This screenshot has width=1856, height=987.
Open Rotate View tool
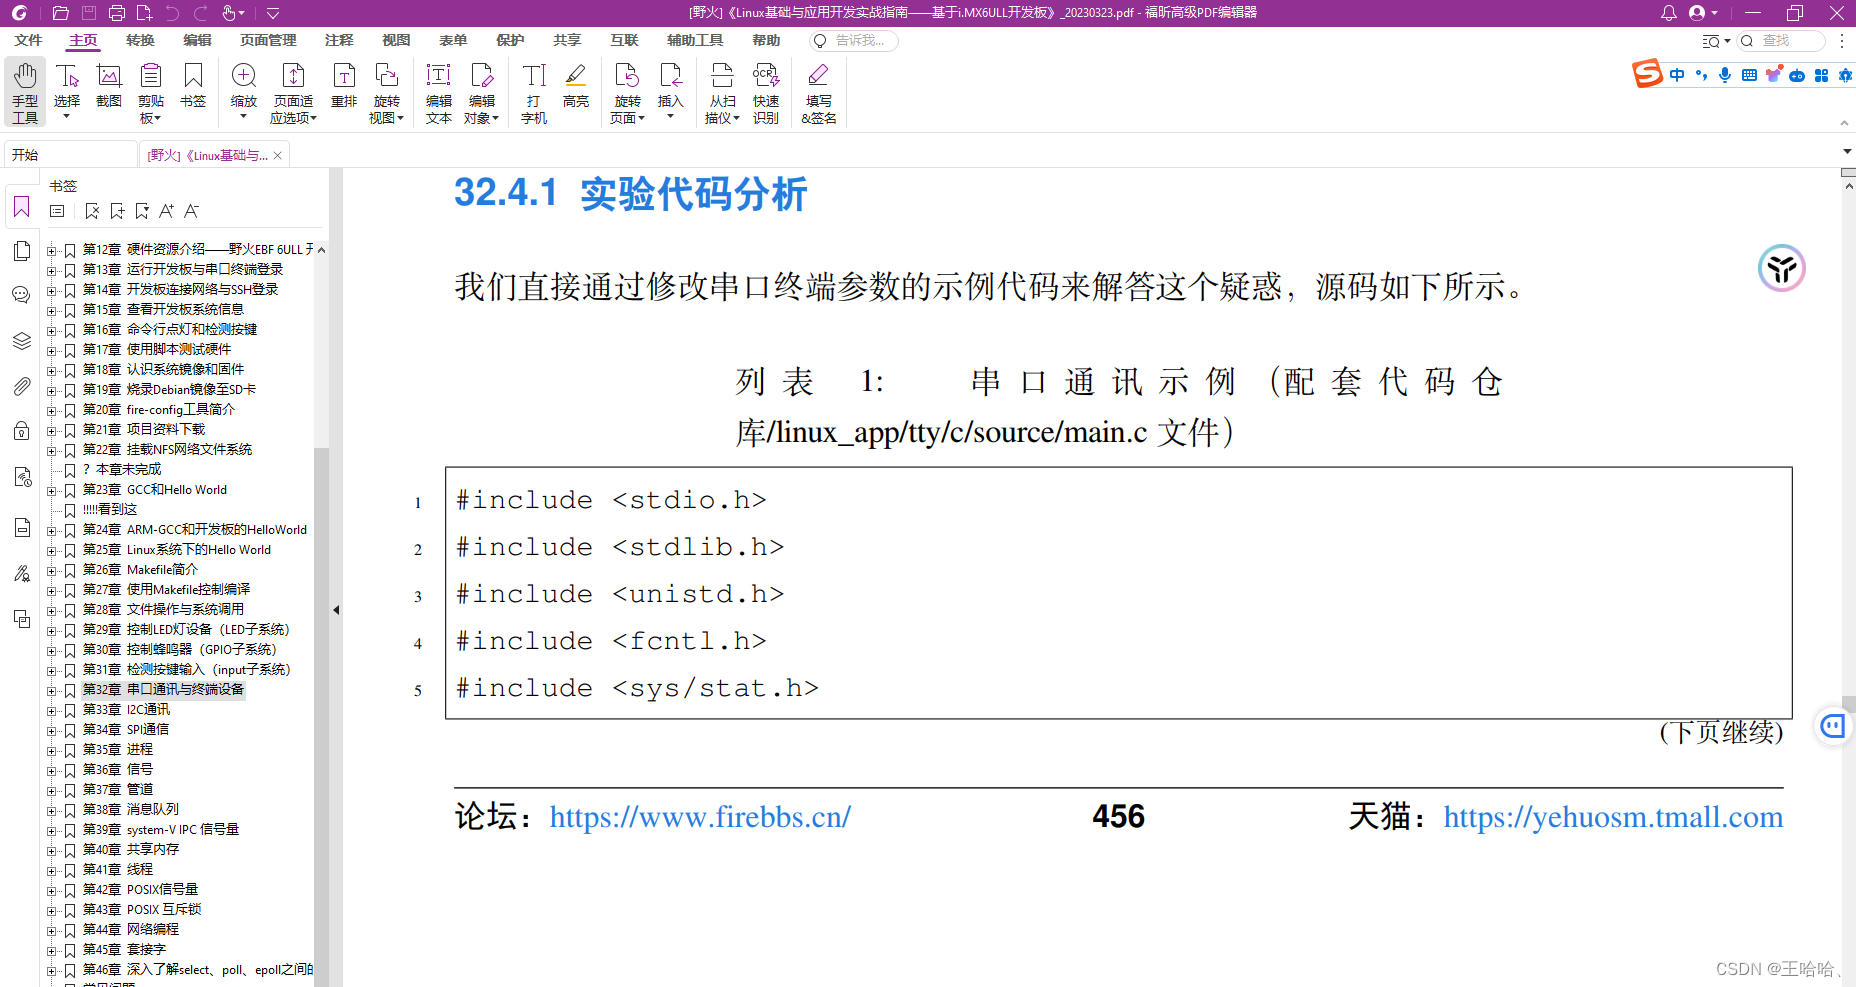[x=386, y=92]
